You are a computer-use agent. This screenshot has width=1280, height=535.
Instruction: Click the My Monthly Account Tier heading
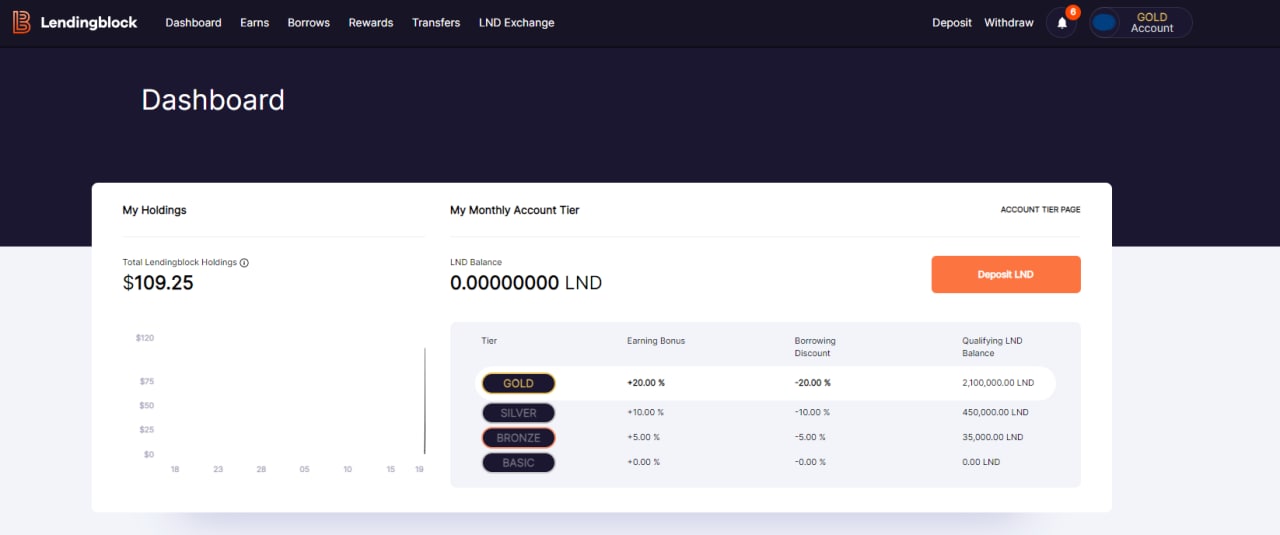(515, 210)
